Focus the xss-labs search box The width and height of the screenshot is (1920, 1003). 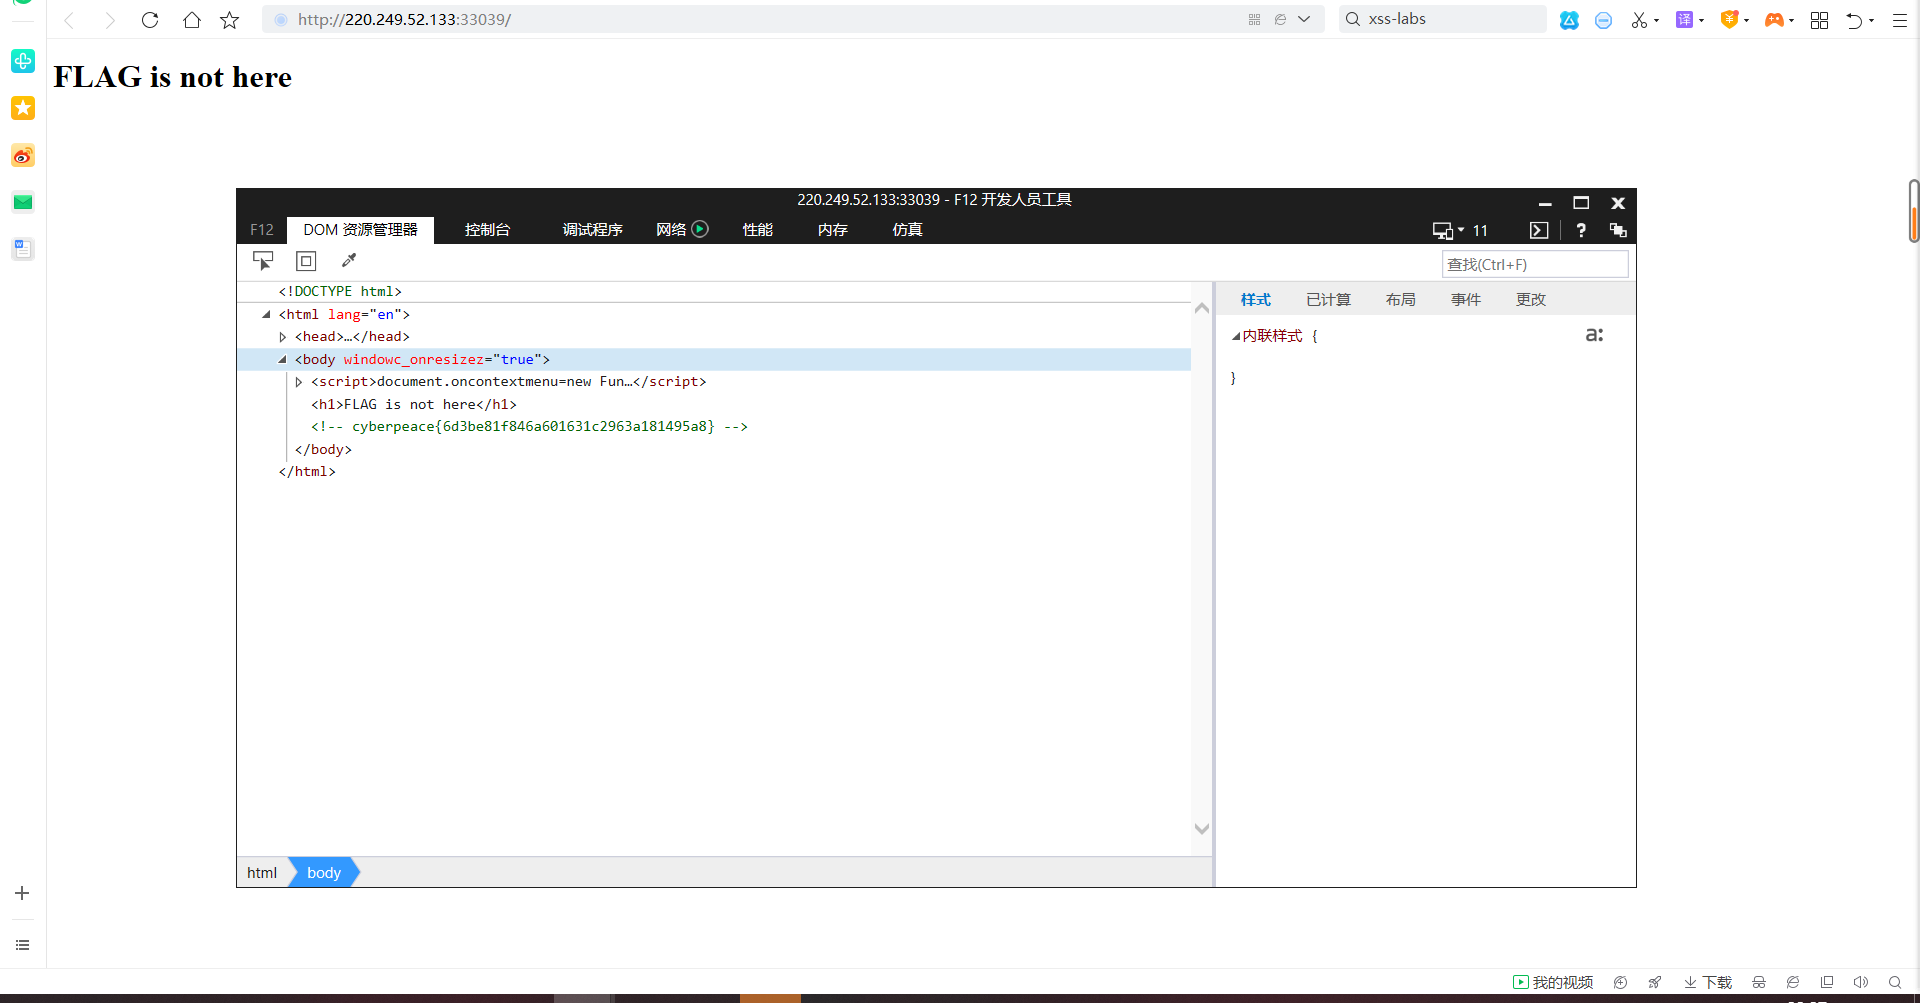[x=1443, y=19]
